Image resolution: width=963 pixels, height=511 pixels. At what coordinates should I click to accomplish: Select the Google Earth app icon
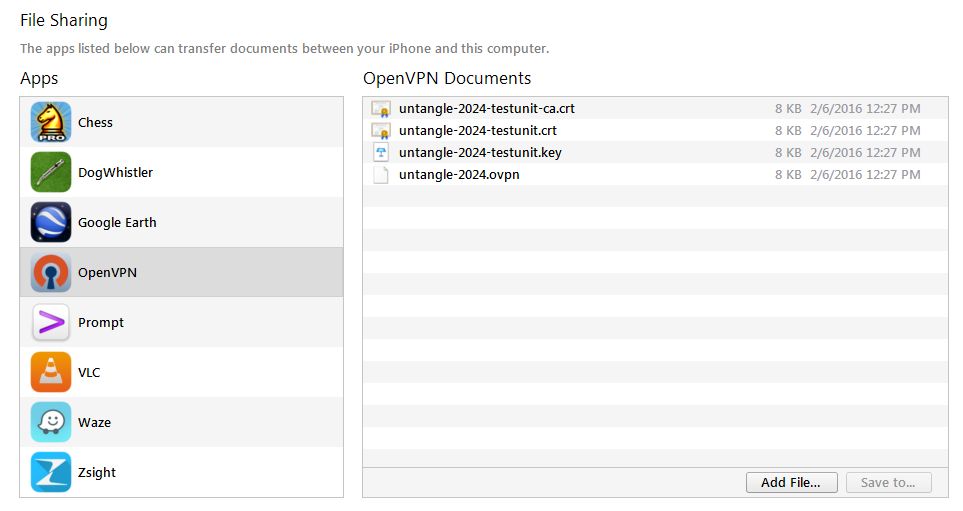pos(51,222)
